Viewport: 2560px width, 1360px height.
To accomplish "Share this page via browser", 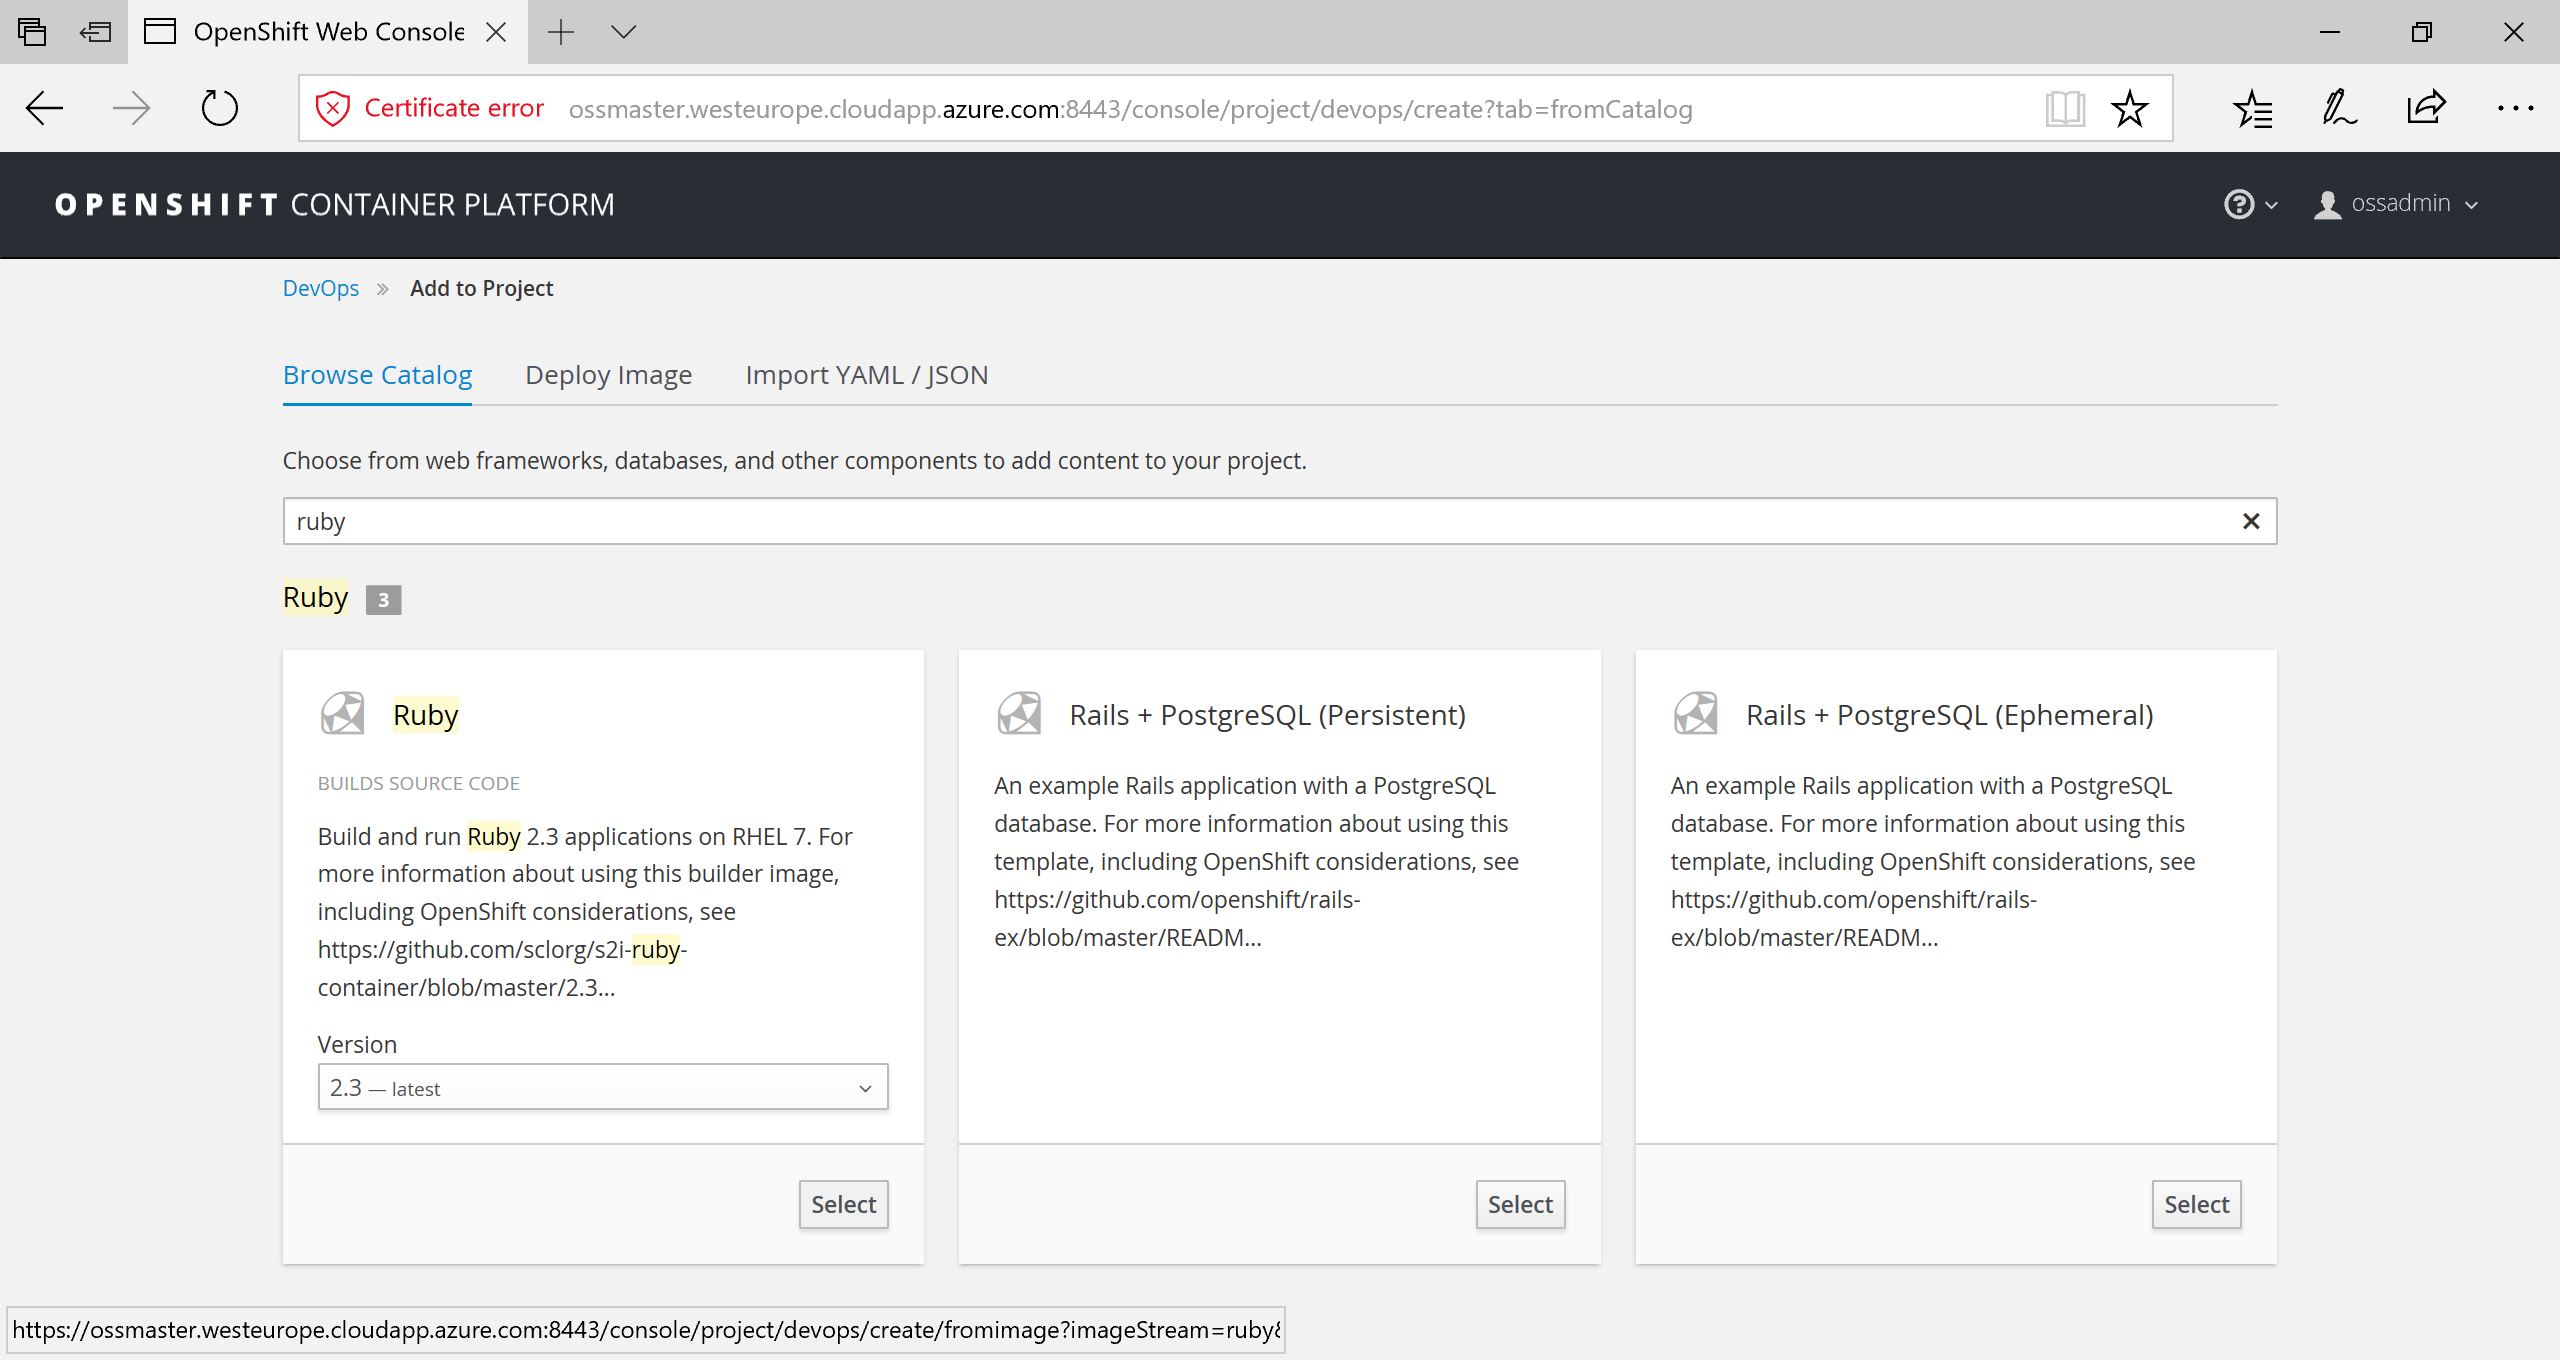I will coord(2426,108).
